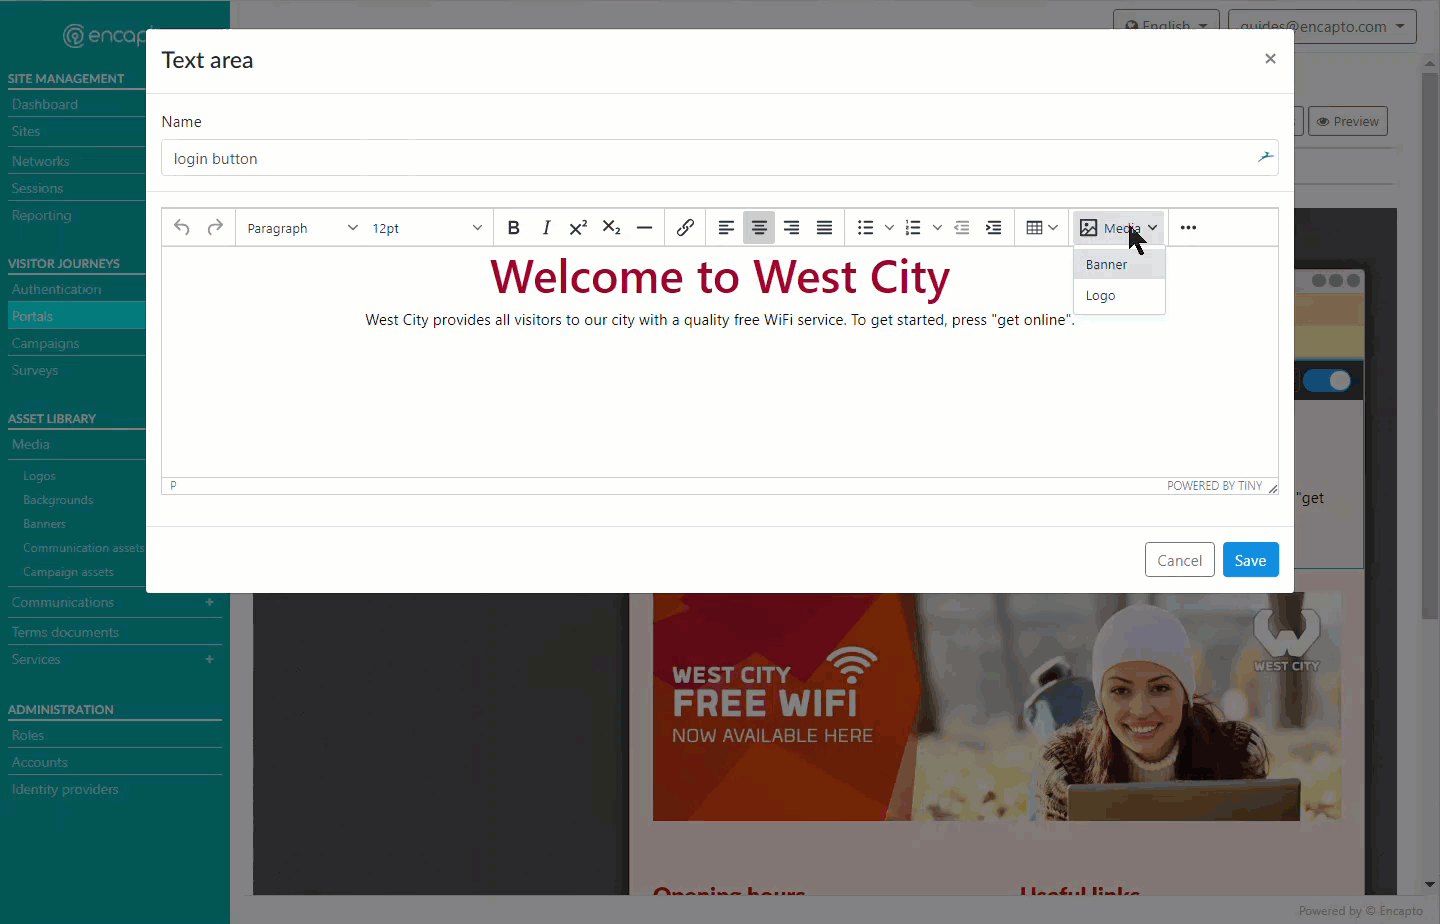
Task: Insert or edit a link
Action: [685, 228]
